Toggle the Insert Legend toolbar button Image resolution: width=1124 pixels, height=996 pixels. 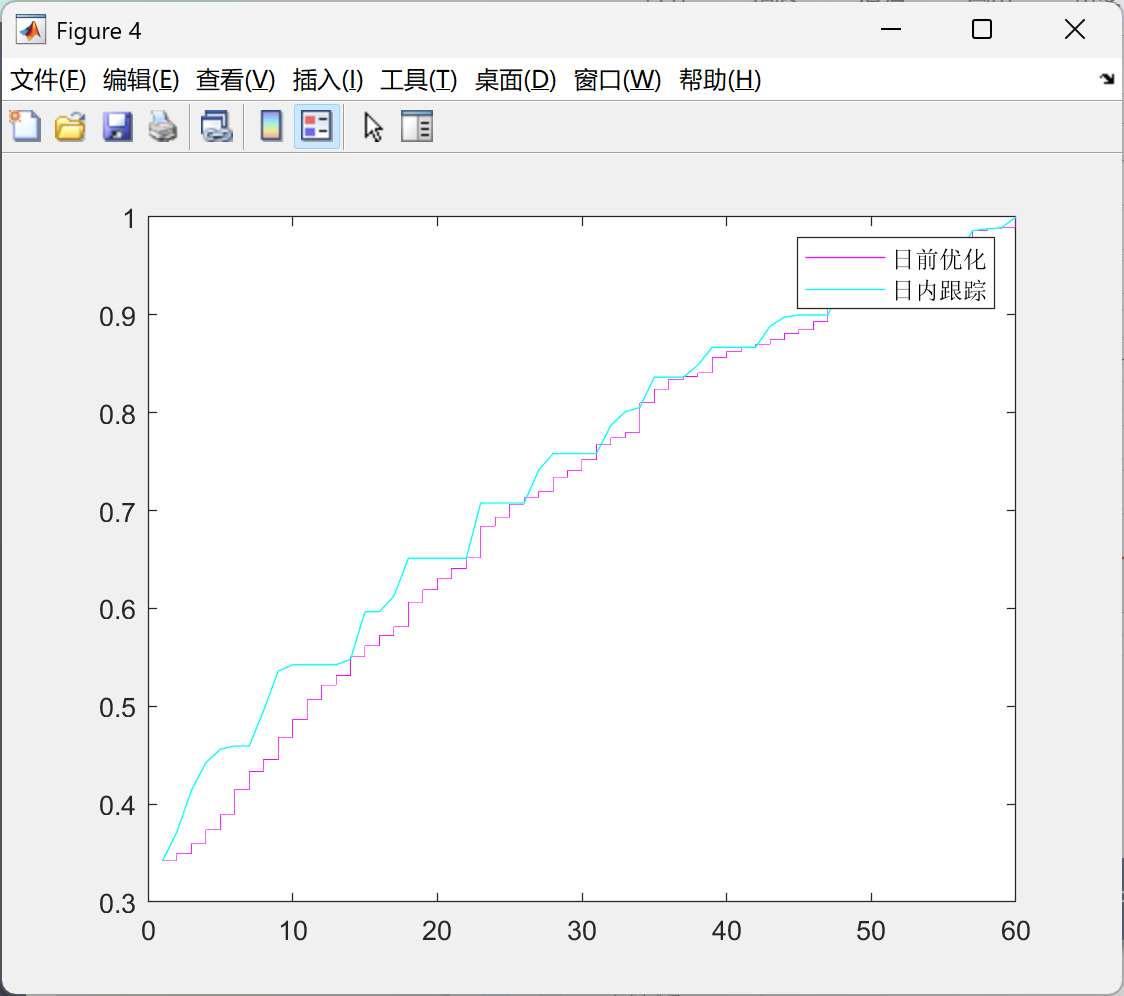[316, 126]
